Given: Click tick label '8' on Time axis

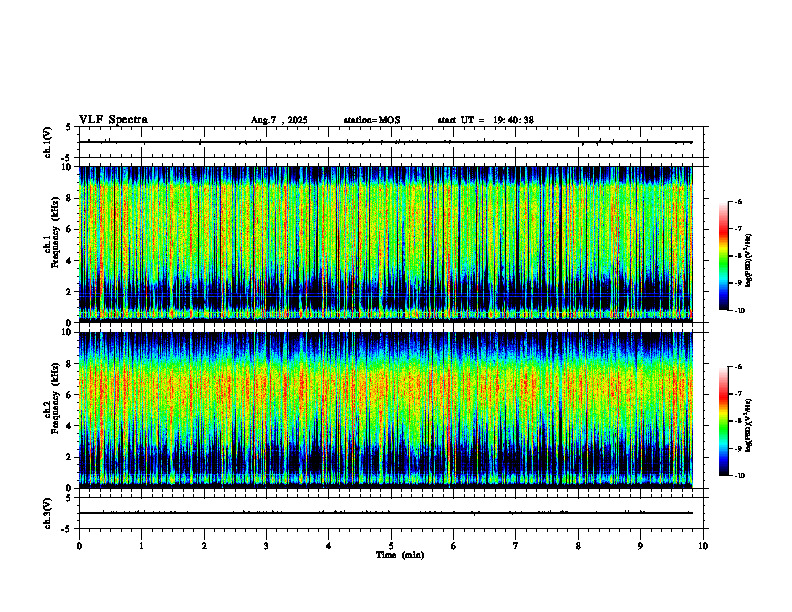Looking at the screenshot, I should 578,546.
